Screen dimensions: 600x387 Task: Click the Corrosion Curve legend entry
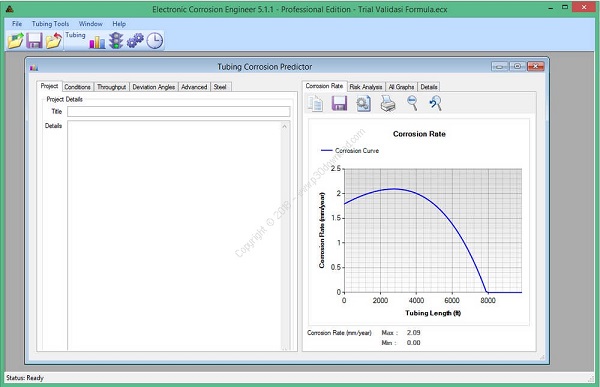[350, 151]
